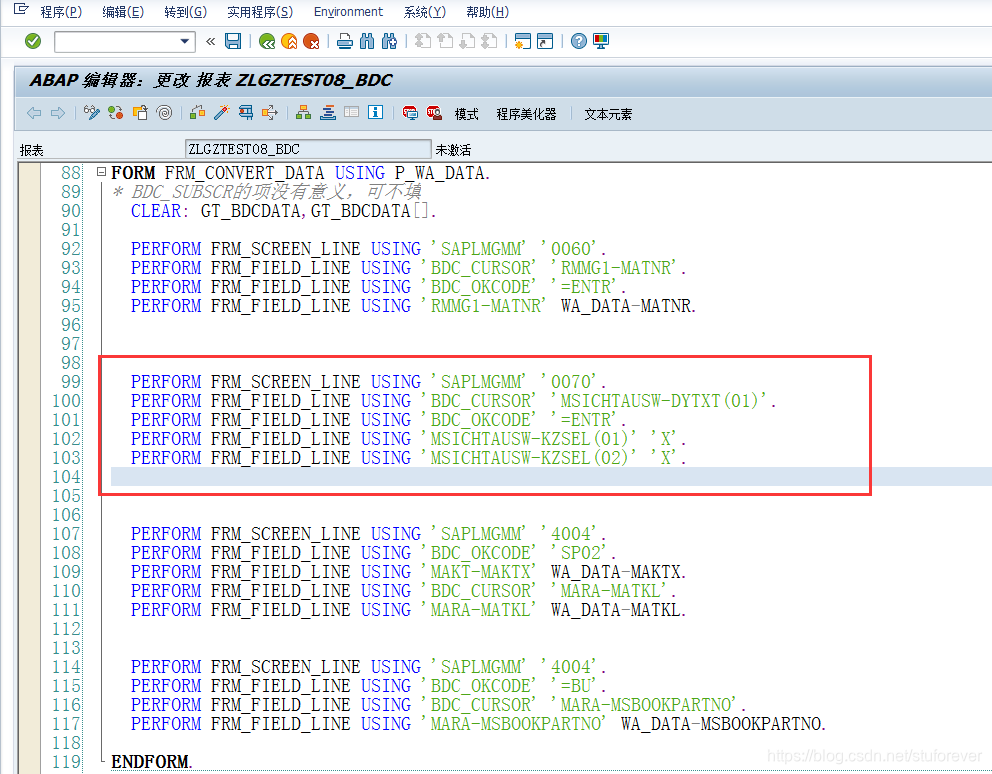992x774 pixels.
Task: Set or delete external breakpoint stop icon
Action: [434, 113]
